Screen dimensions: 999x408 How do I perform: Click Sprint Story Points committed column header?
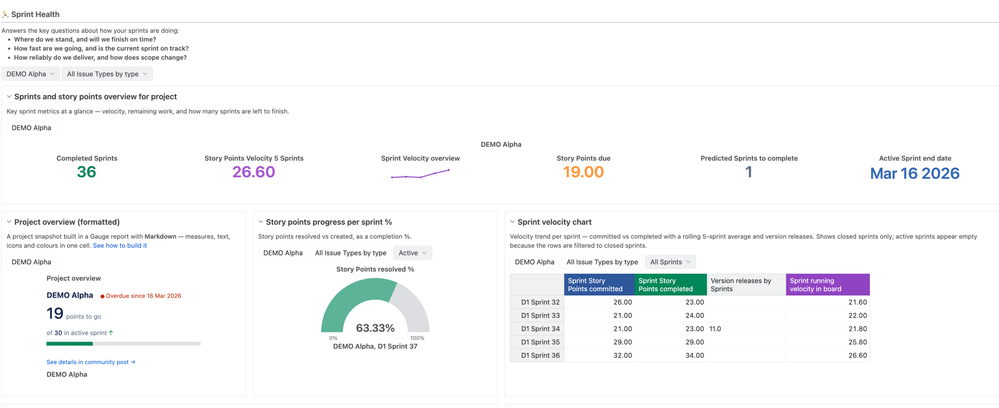[600, 284]
